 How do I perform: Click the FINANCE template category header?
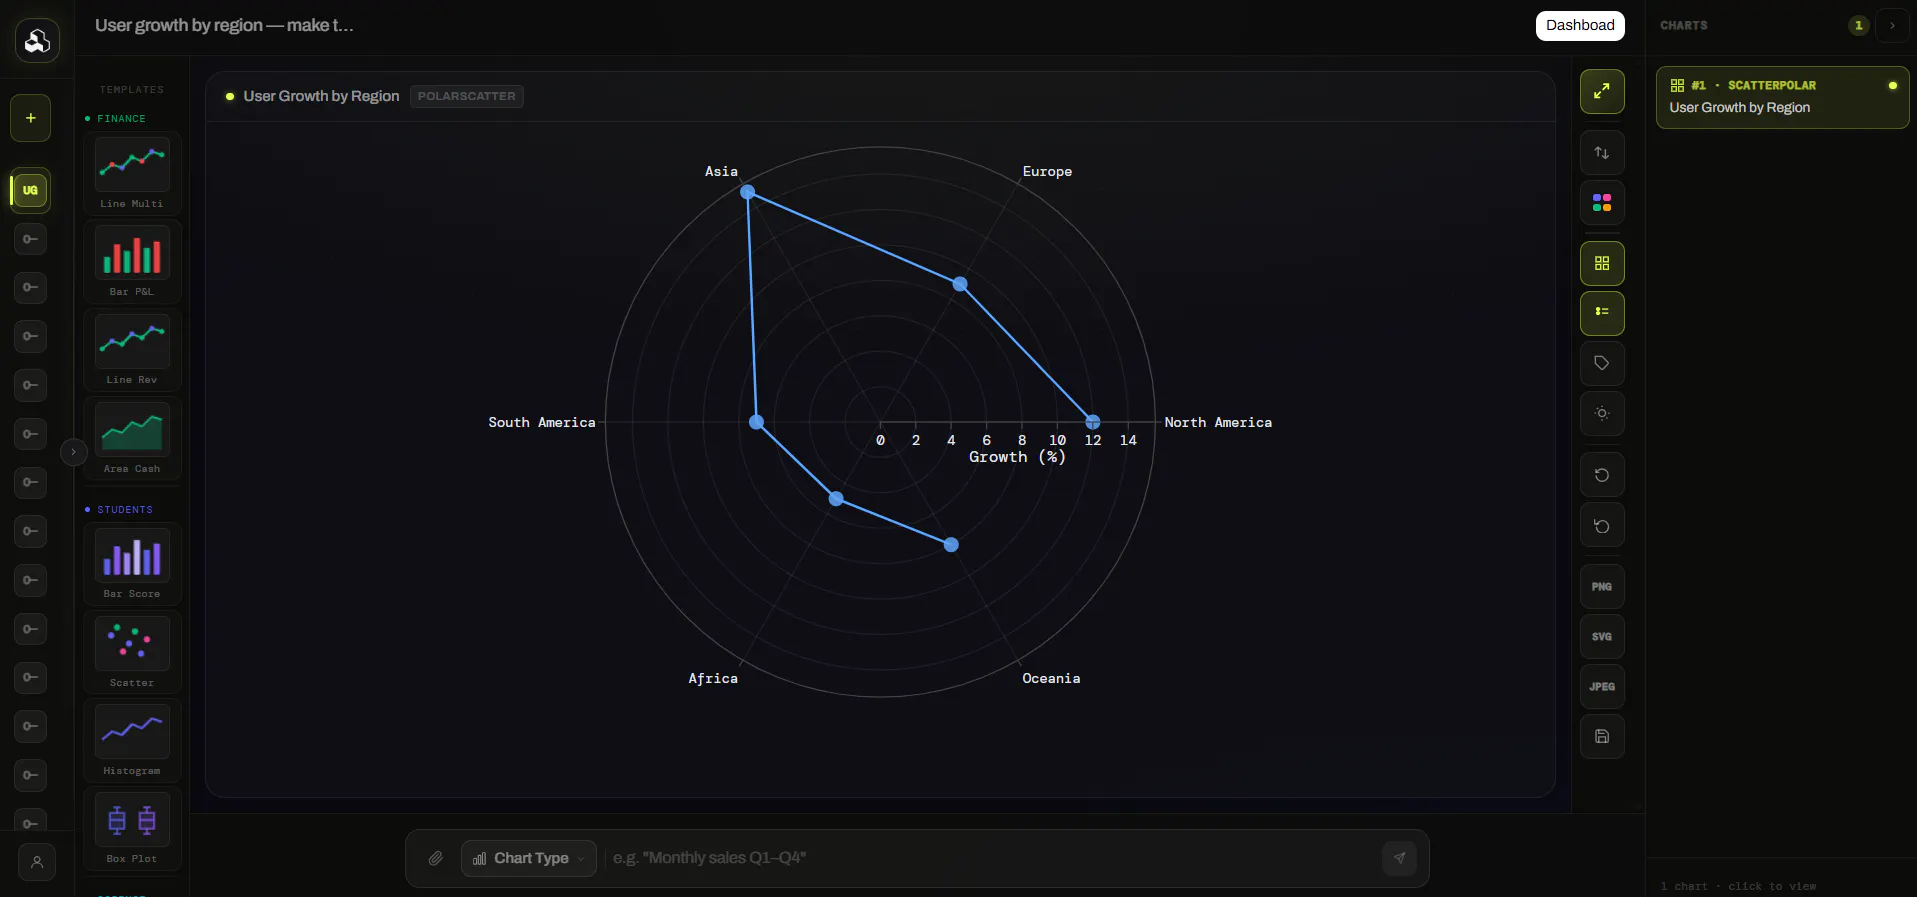(x=116, y=119)
